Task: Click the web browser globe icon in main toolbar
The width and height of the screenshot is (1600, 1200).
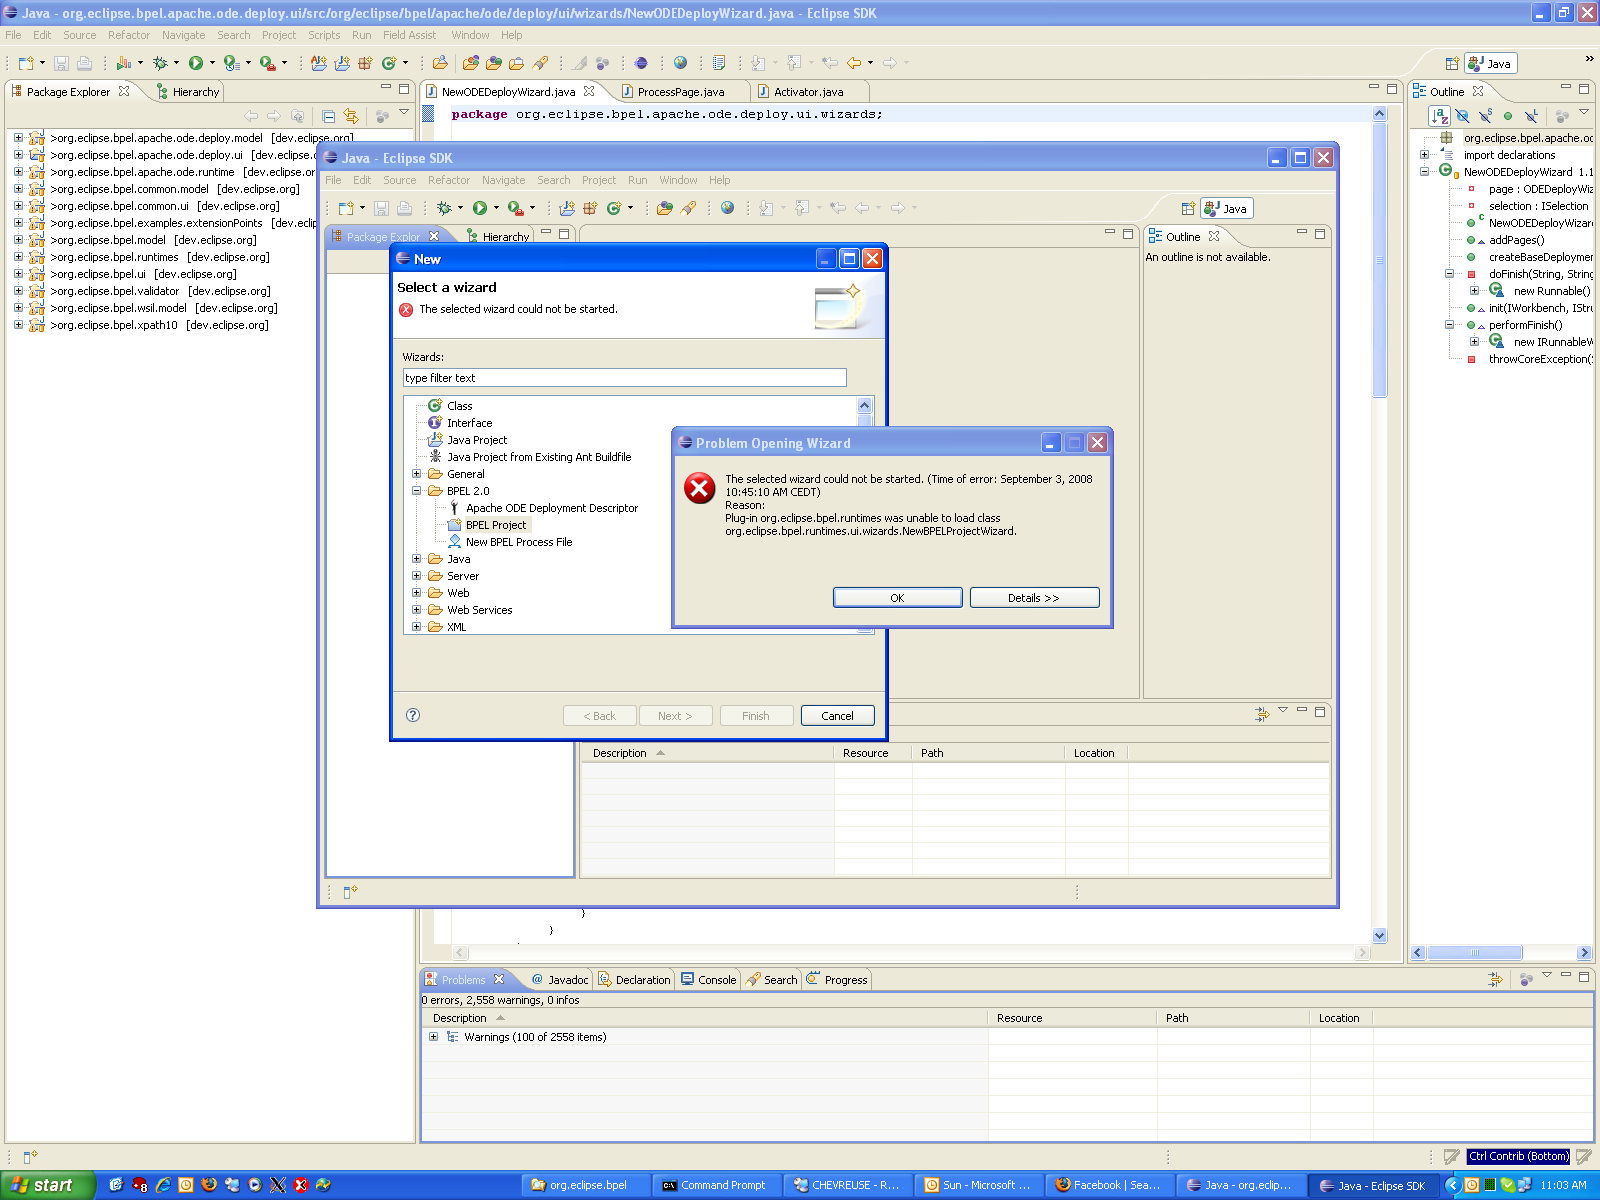Action: pyautogui.click(x=680, y=63)
